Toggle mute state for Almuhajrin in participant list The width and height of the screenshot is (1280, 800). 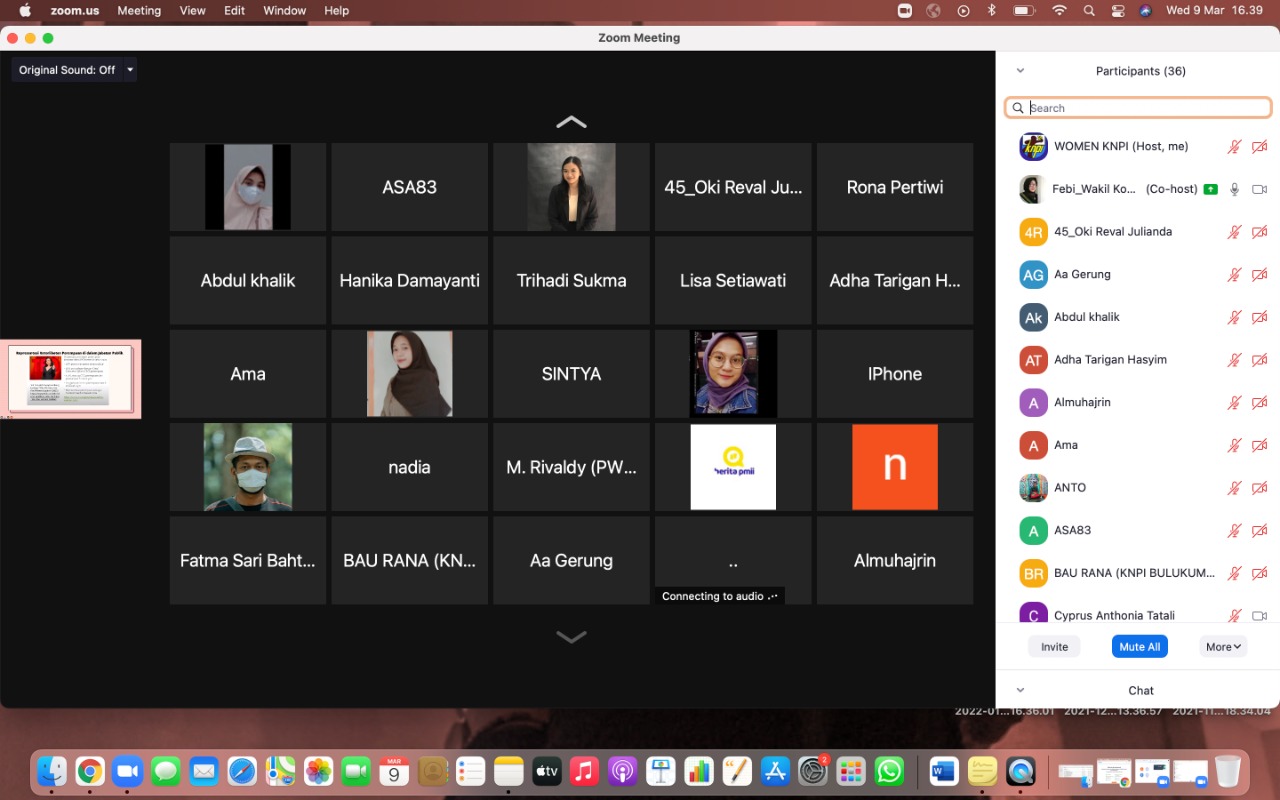(1235, 403)
